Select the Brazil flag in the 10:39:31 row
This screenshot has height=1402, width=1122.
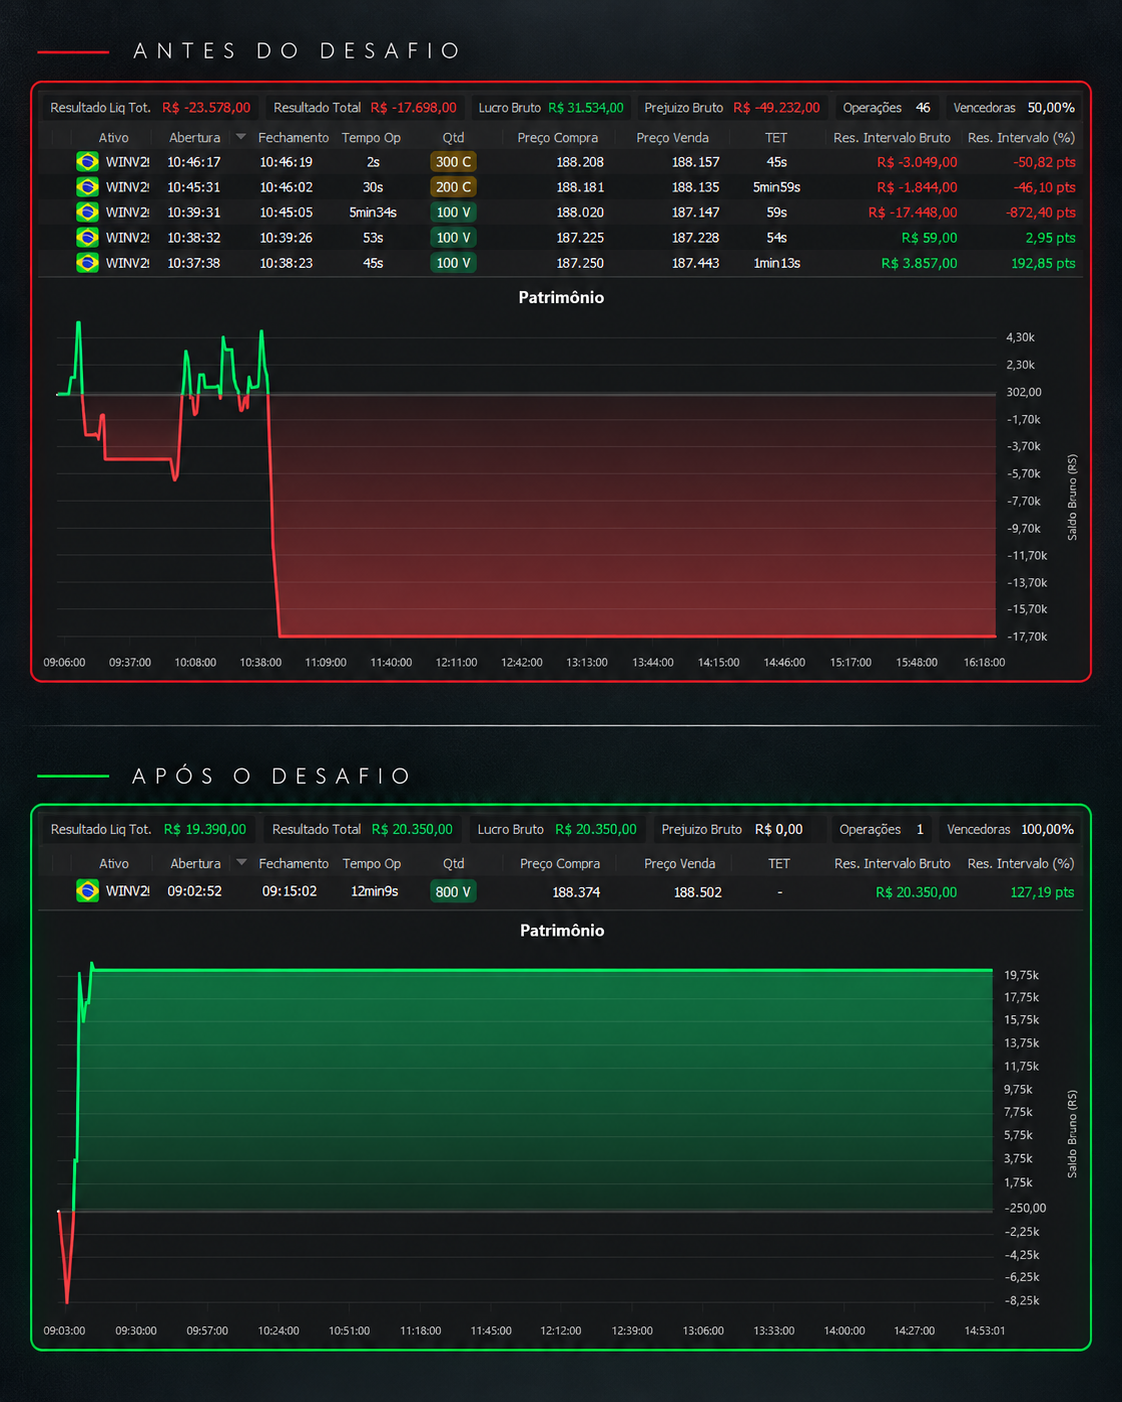click(88, 212)
